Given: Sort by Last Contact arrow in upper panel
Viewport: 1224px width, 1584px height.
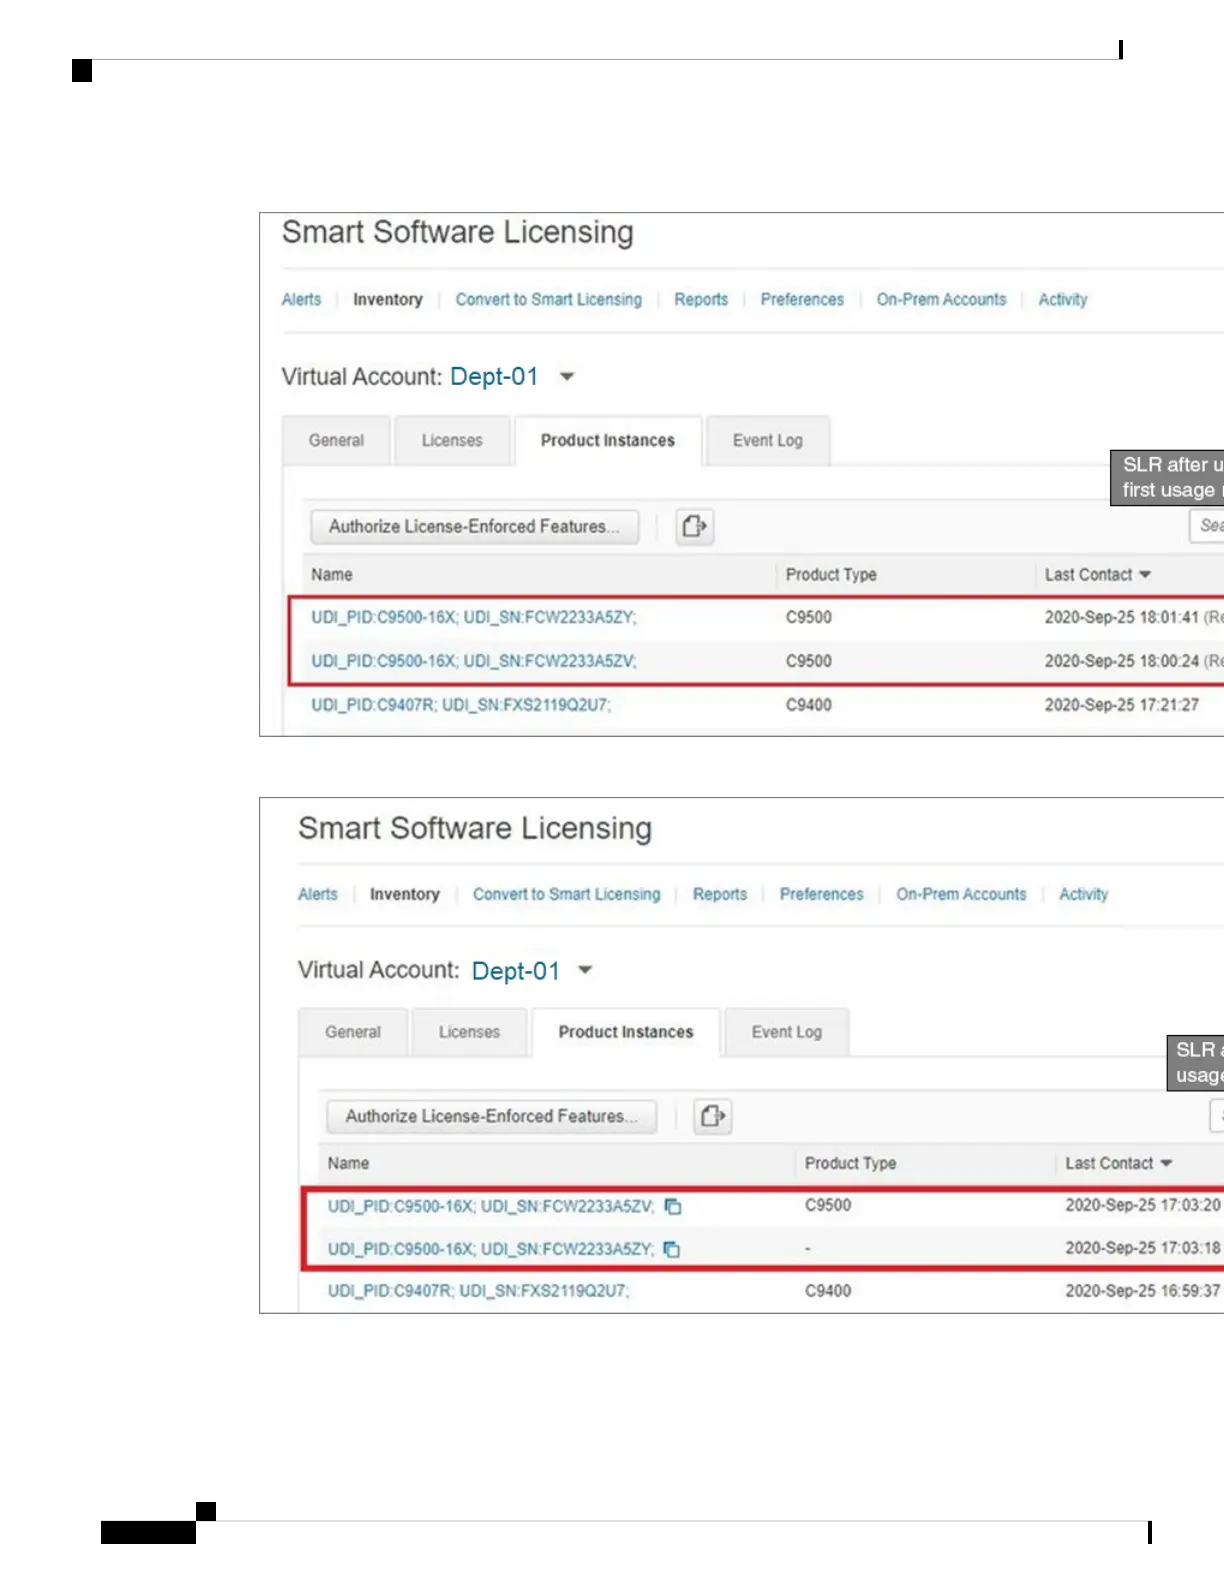Looking at the screenshot, I should point(1145,575).
